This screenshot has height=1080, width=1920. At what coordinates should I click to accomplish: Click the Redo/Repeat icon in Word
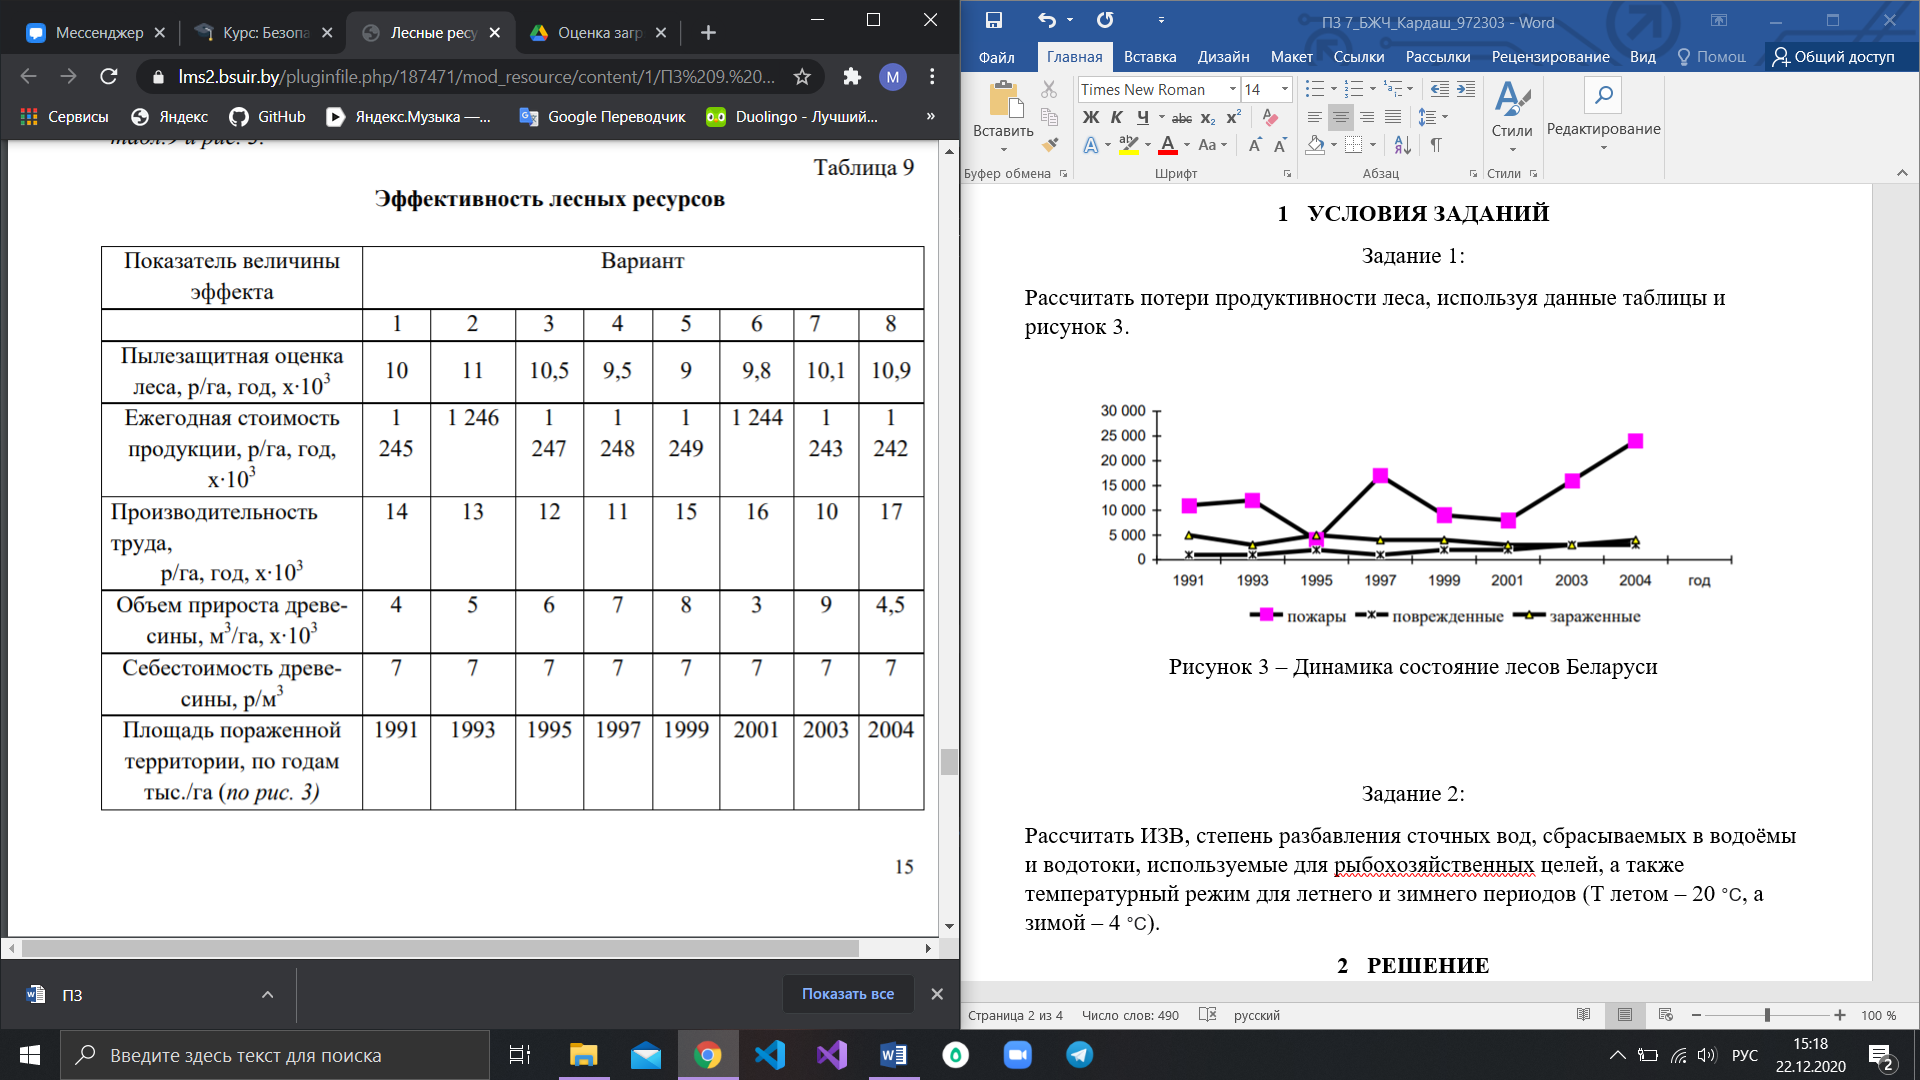(x=1105, y=21)
